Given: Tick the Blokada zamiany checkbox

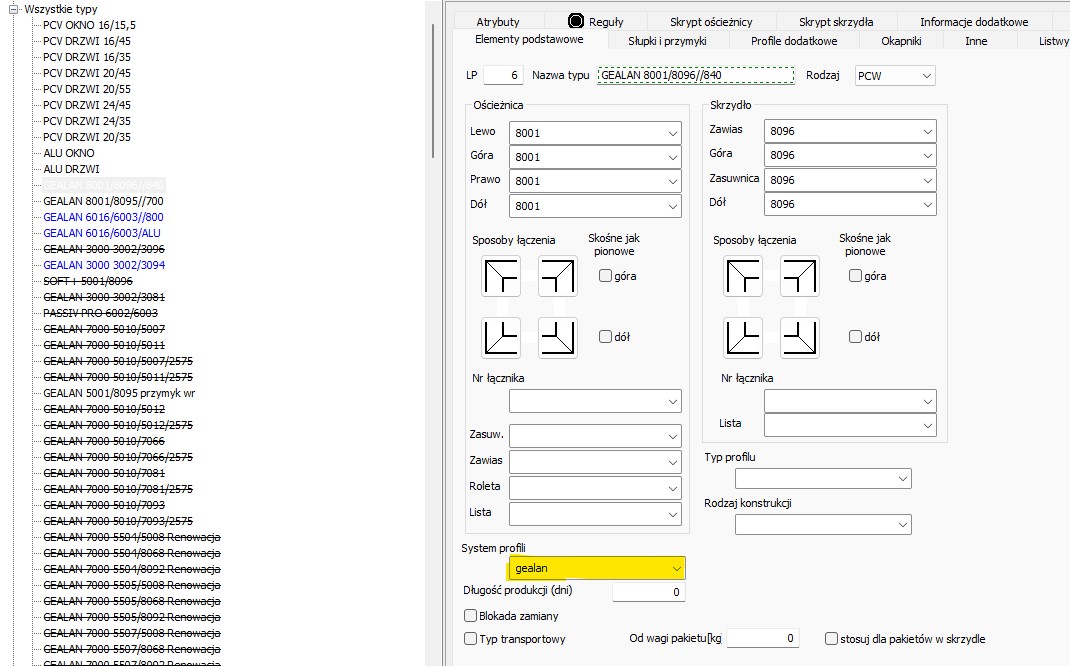Looking at the screenshot, I should [x=470, y=616].
